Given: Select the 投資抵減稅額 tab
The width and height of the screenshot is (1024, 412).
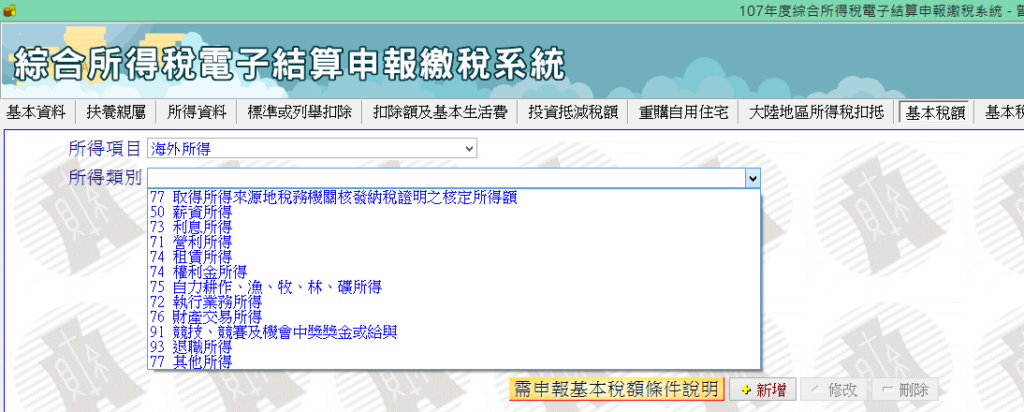Looking at the screenshot, I should point(574,112).
